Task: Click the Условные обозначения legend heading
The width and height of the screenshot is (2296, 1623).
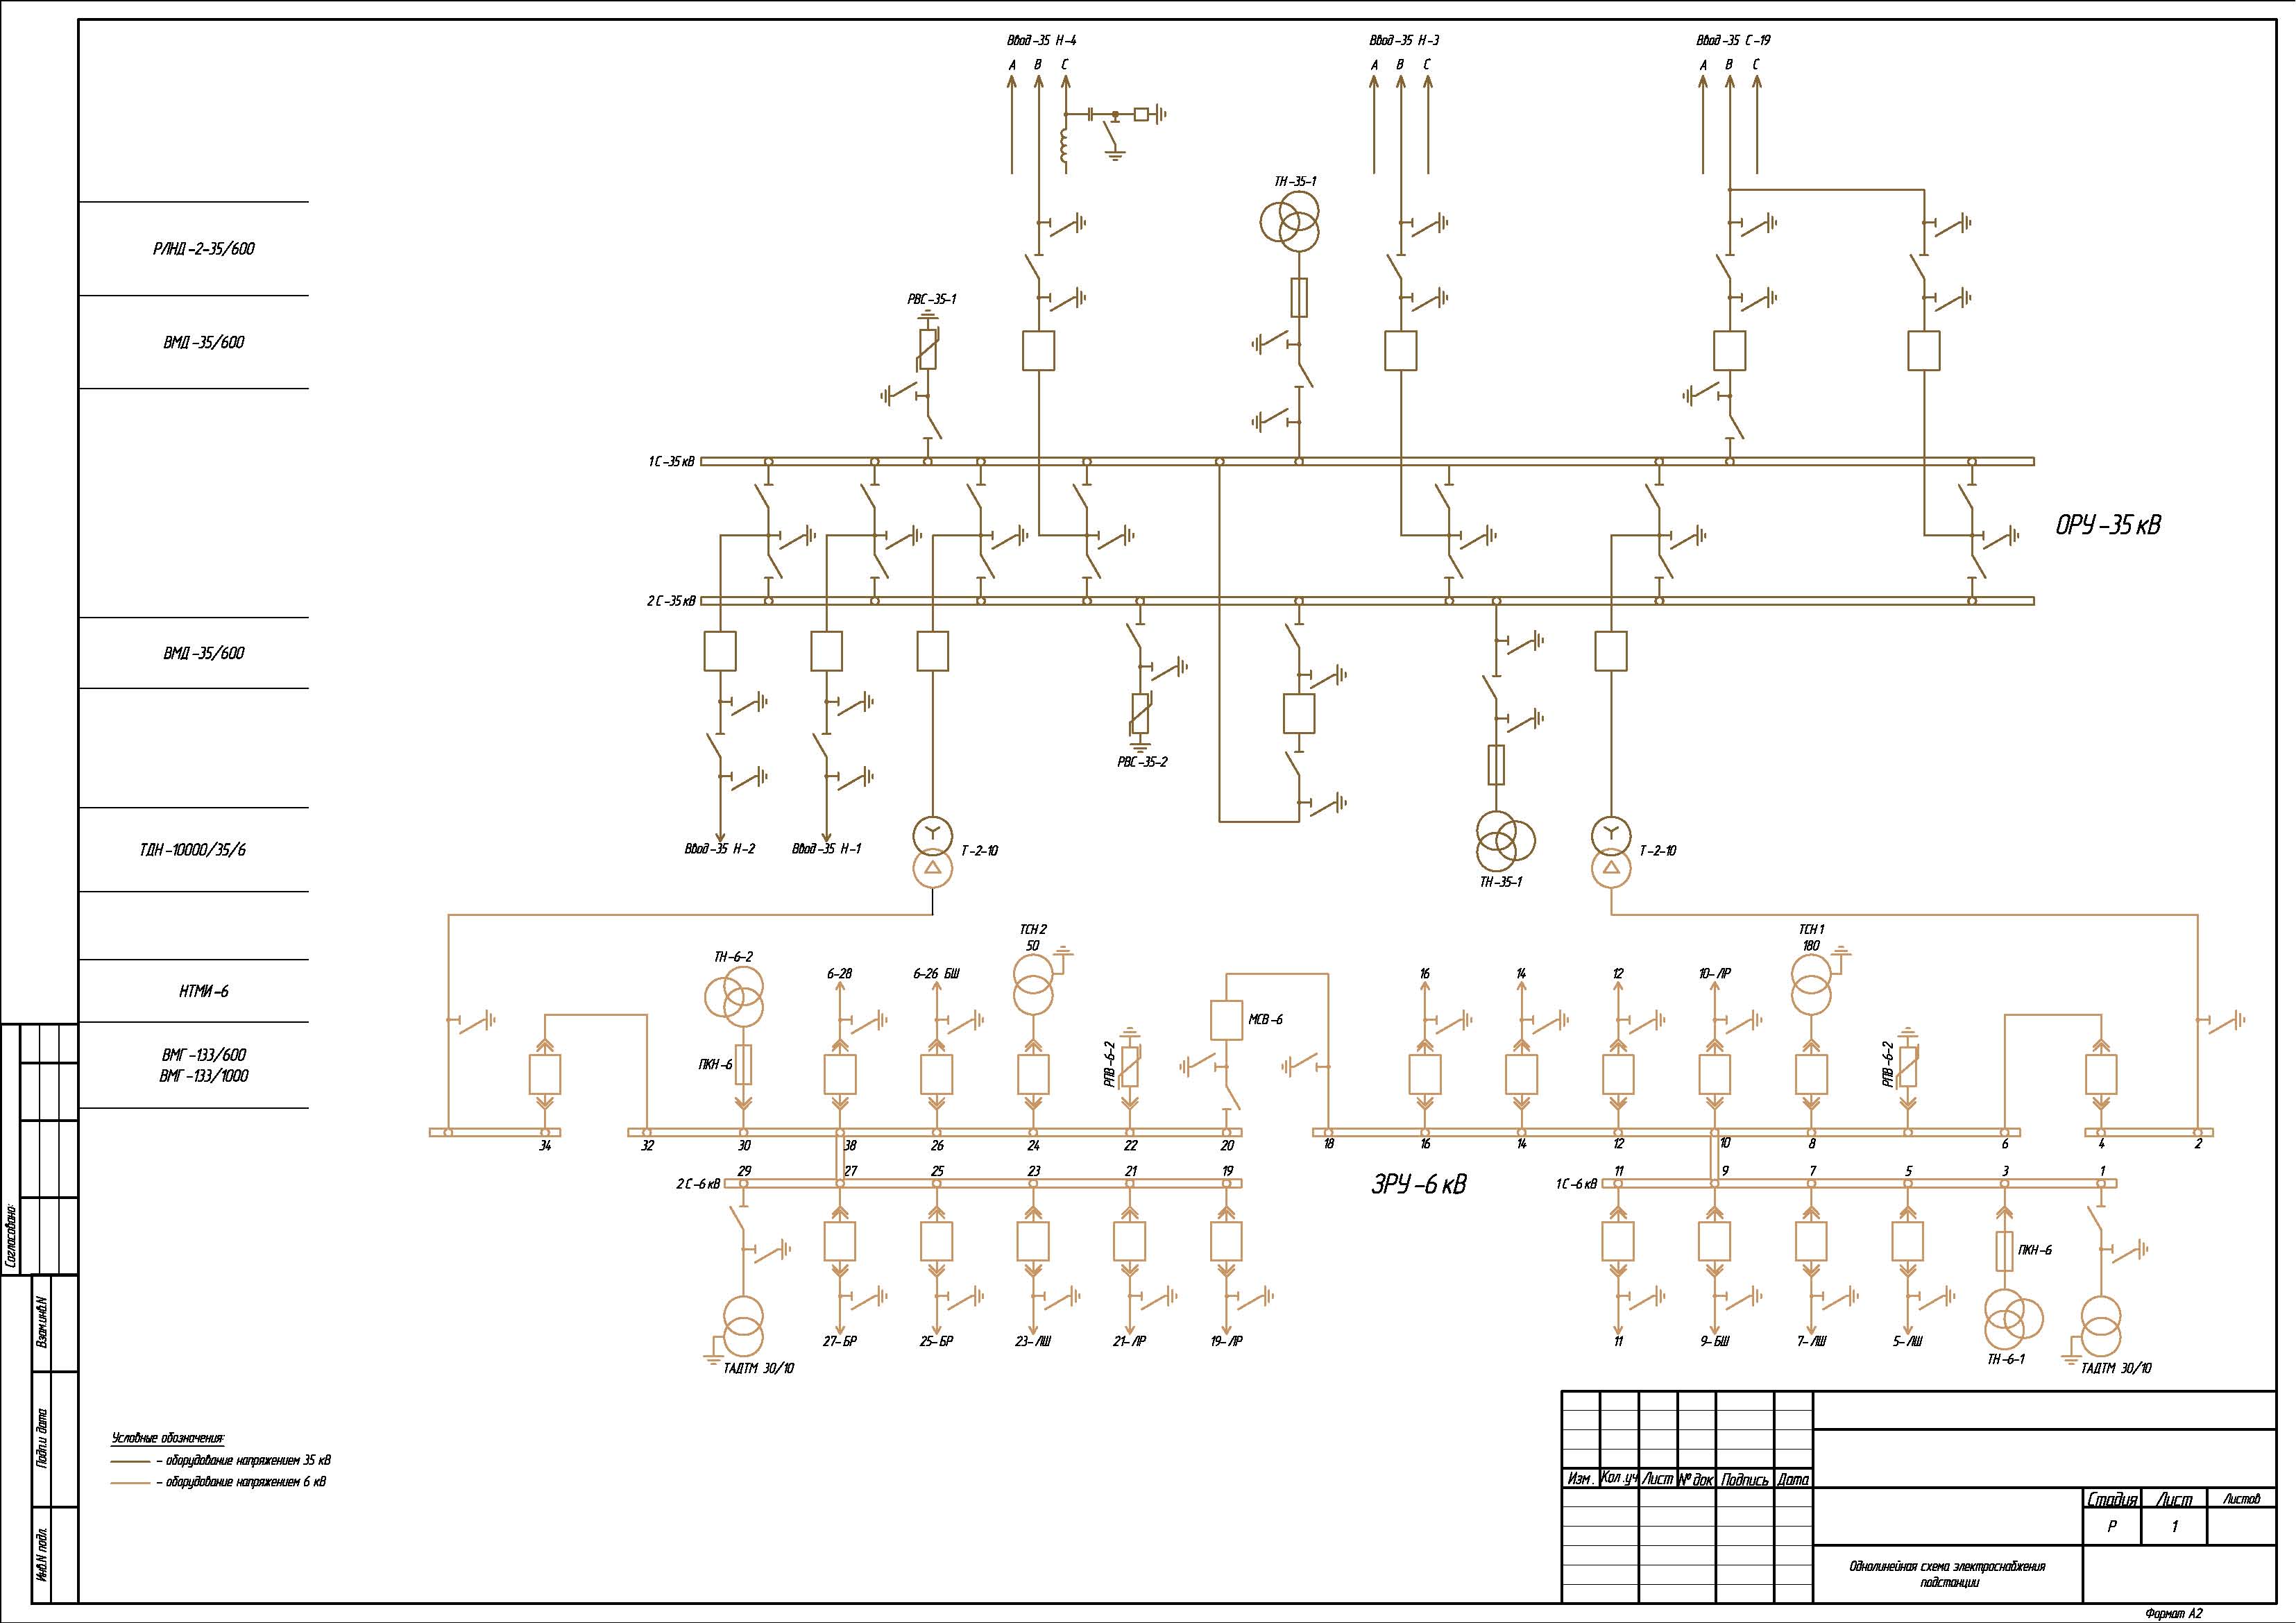Action: (167, 1438)
